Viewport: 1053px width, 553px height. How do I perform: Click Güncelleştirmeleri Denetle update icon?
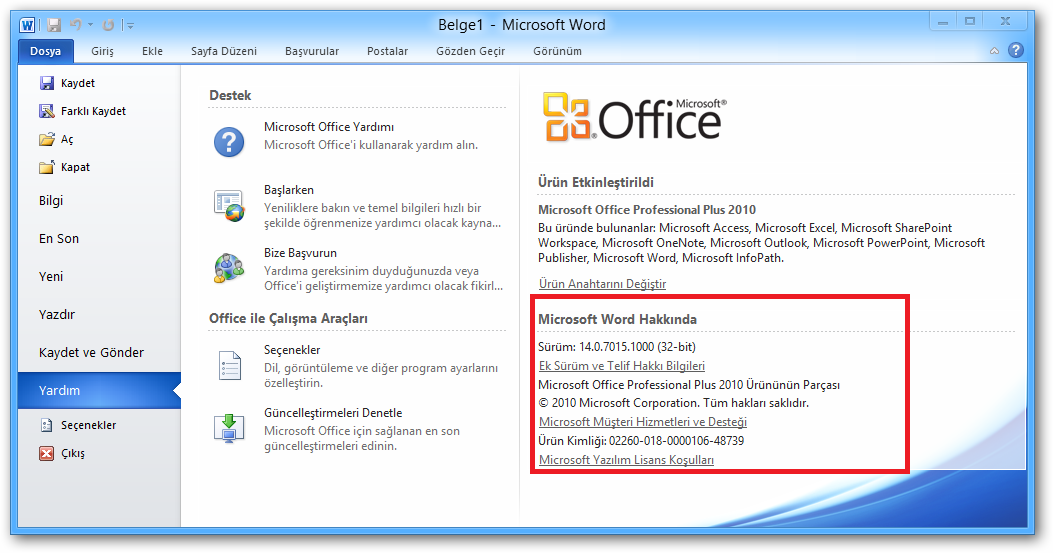tap(229, 427)
